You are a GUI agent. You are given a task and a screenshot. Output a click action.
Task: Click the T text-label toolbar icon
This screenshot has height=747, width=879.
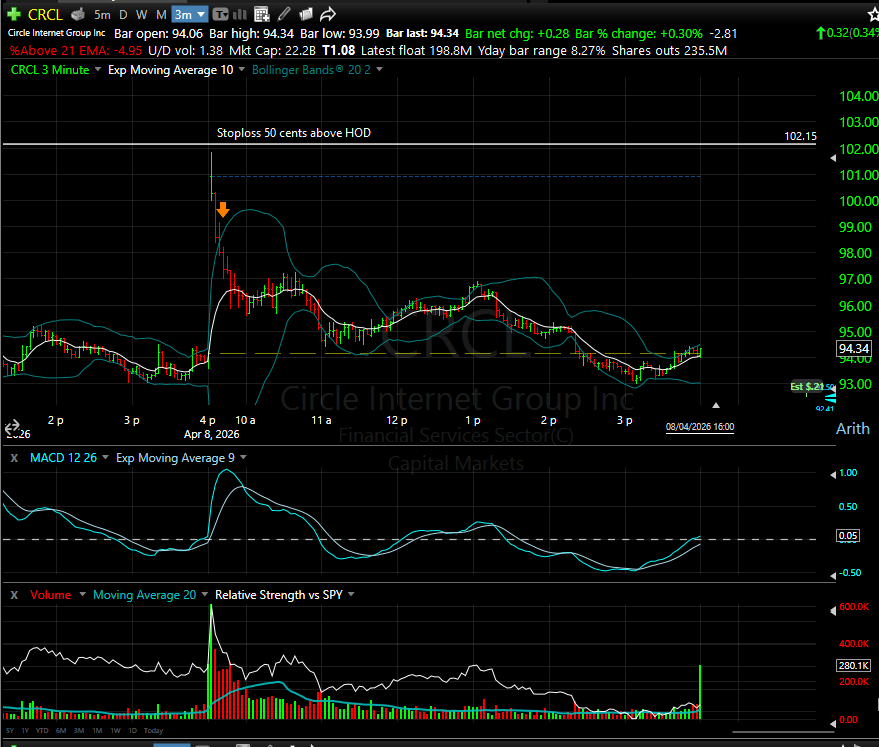coord(220,15)
